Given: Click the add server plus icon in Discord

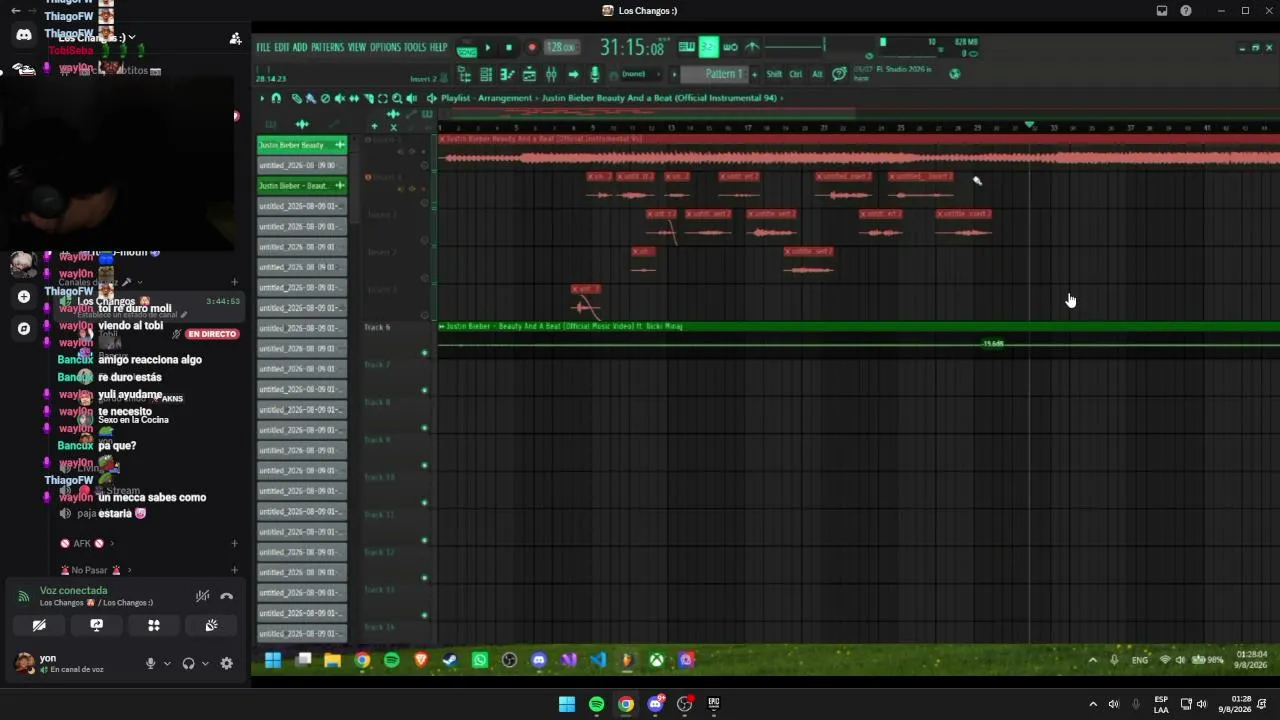Looking at the screenshot, I should (x=24, y=296).
